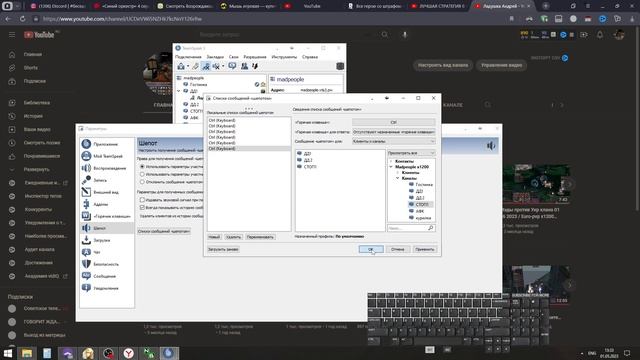Expand Развернуть in YouTube sidebar
640x360 pixels.
click(36, 169)
